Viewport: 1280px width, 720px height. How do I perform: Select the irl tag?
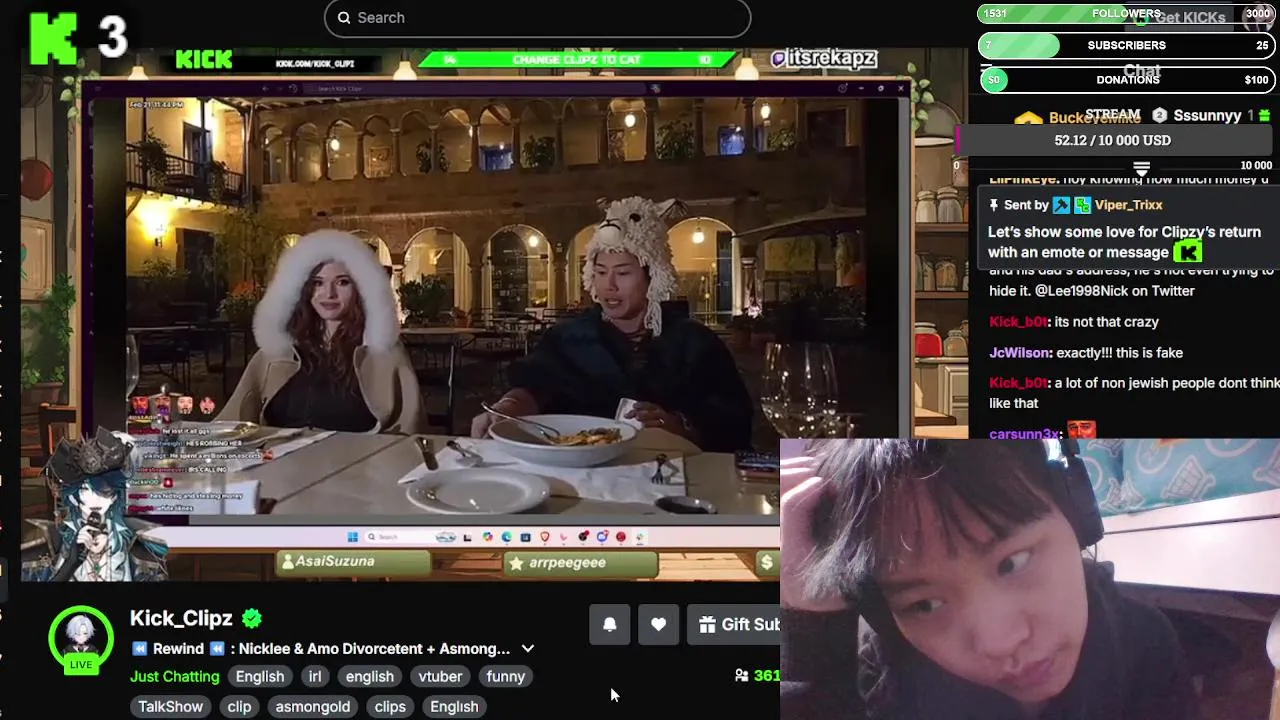point(315,677)
